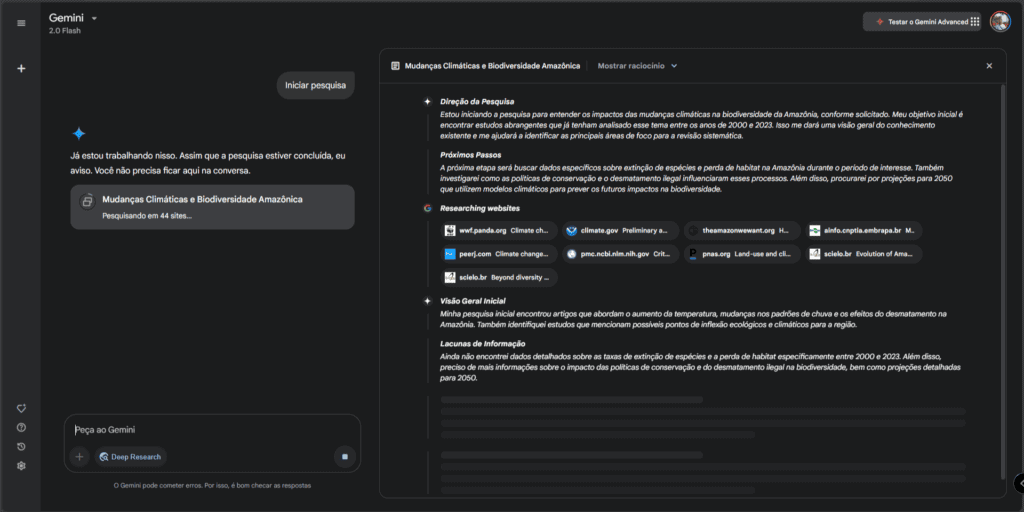
Task: Open the pnas.org Land-use source chip
Action: [x=741, y=254]
